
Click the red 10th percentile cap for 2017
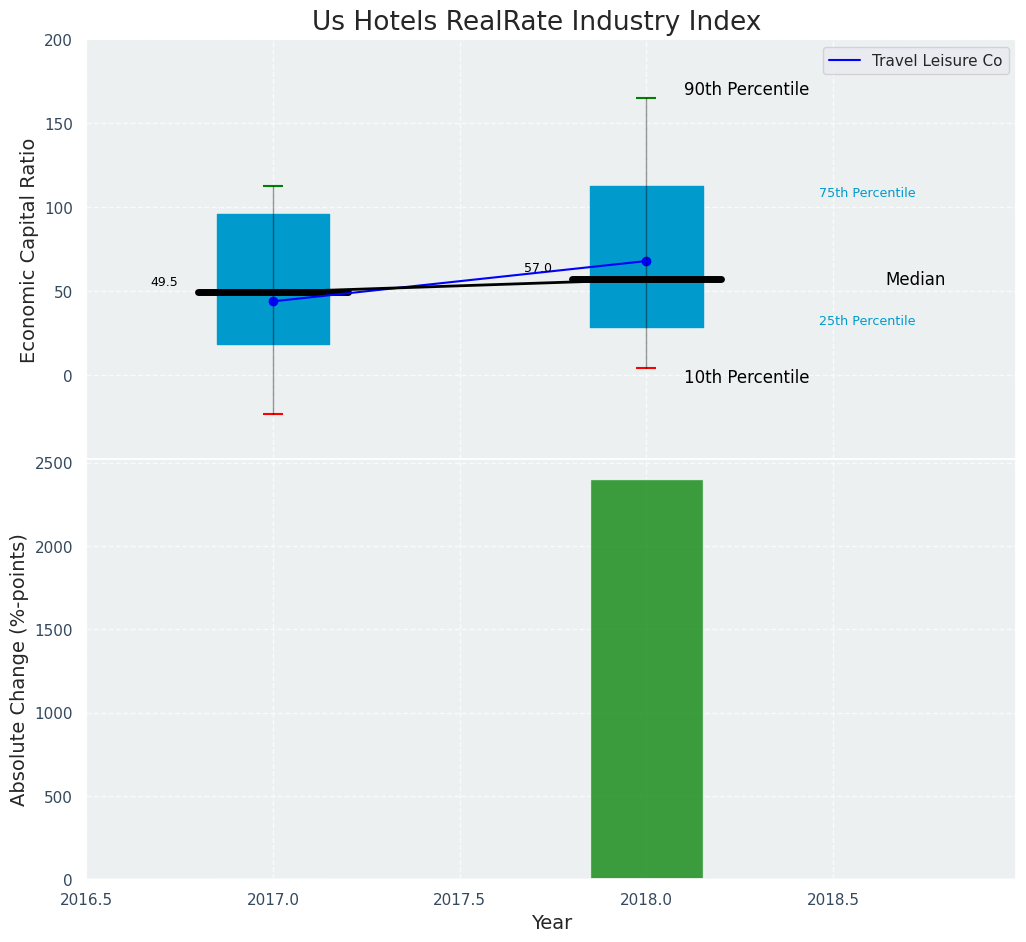coord(273,414)
